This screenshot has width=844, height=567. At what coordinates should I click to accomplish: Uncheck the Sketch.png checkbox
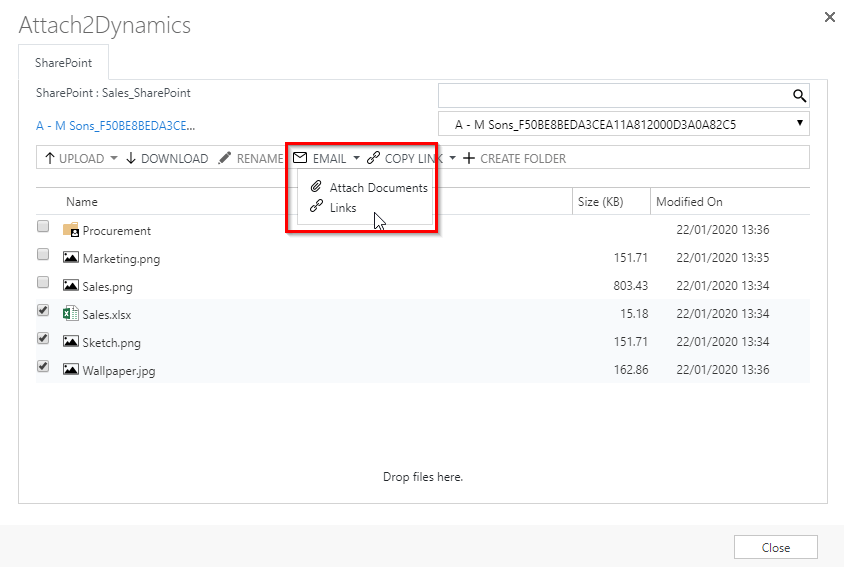click(x=43, y=338)
